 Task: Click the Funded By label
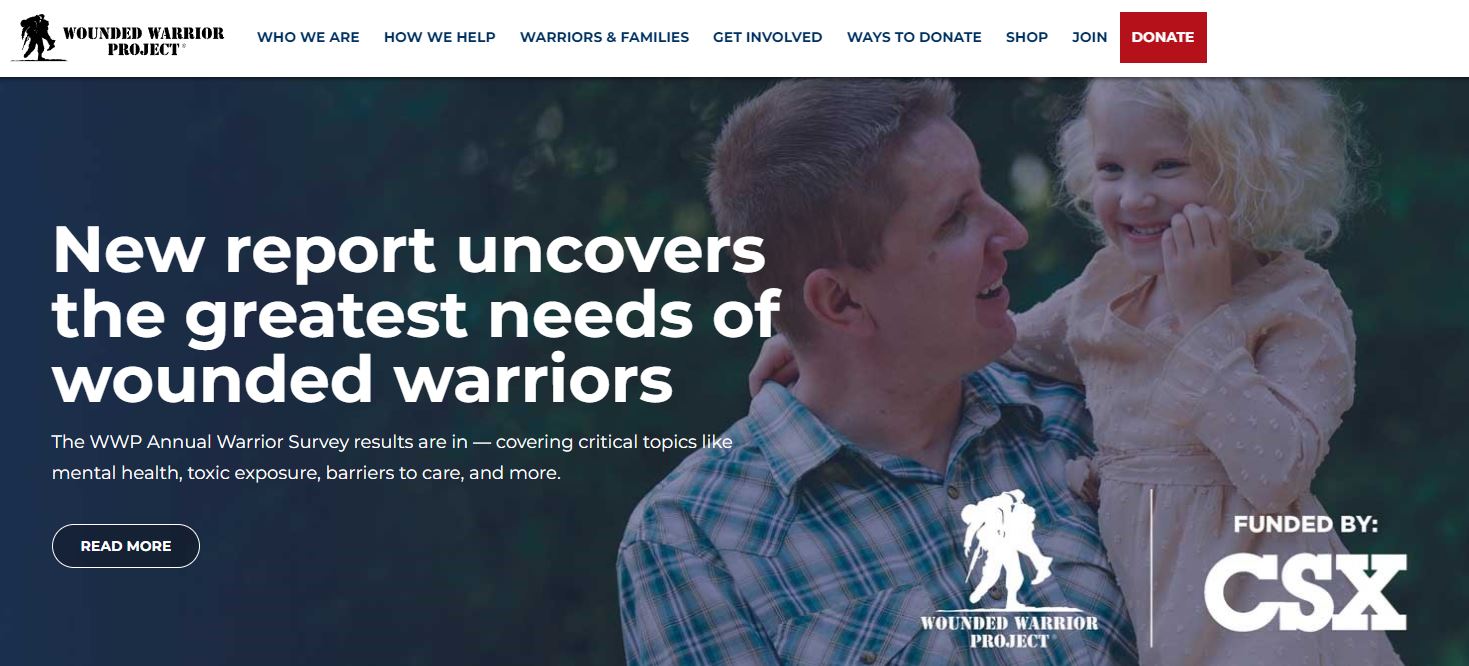pos(1306,524)
